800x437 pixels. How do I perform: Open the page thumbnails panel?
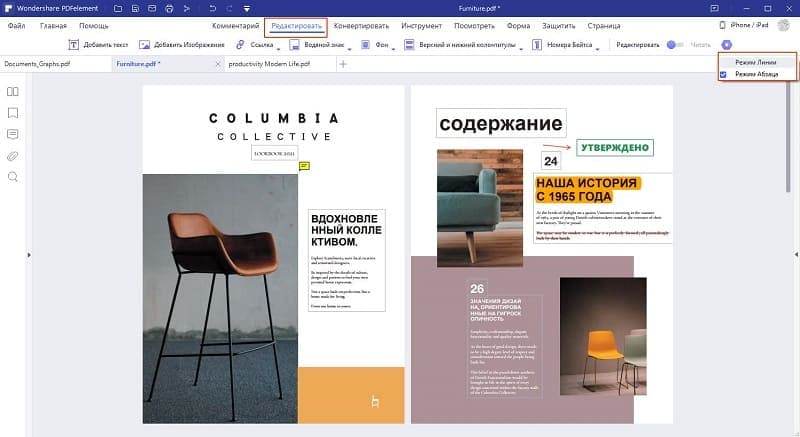tap(13, 91)
